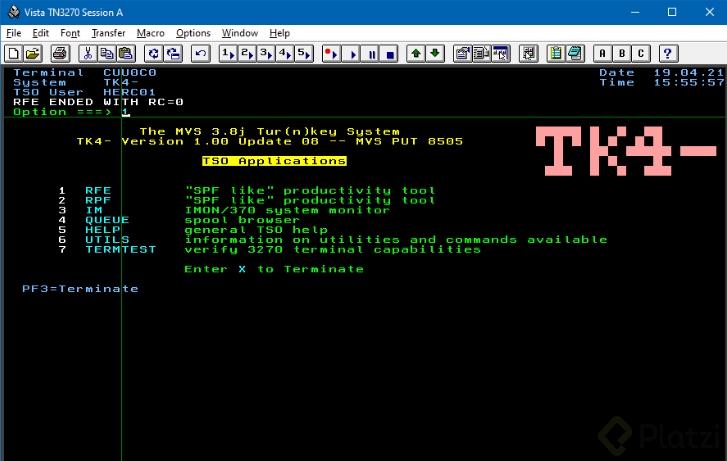Click the yellow clipboard notepad icon

pyautogui.click(x=556, y=53)
